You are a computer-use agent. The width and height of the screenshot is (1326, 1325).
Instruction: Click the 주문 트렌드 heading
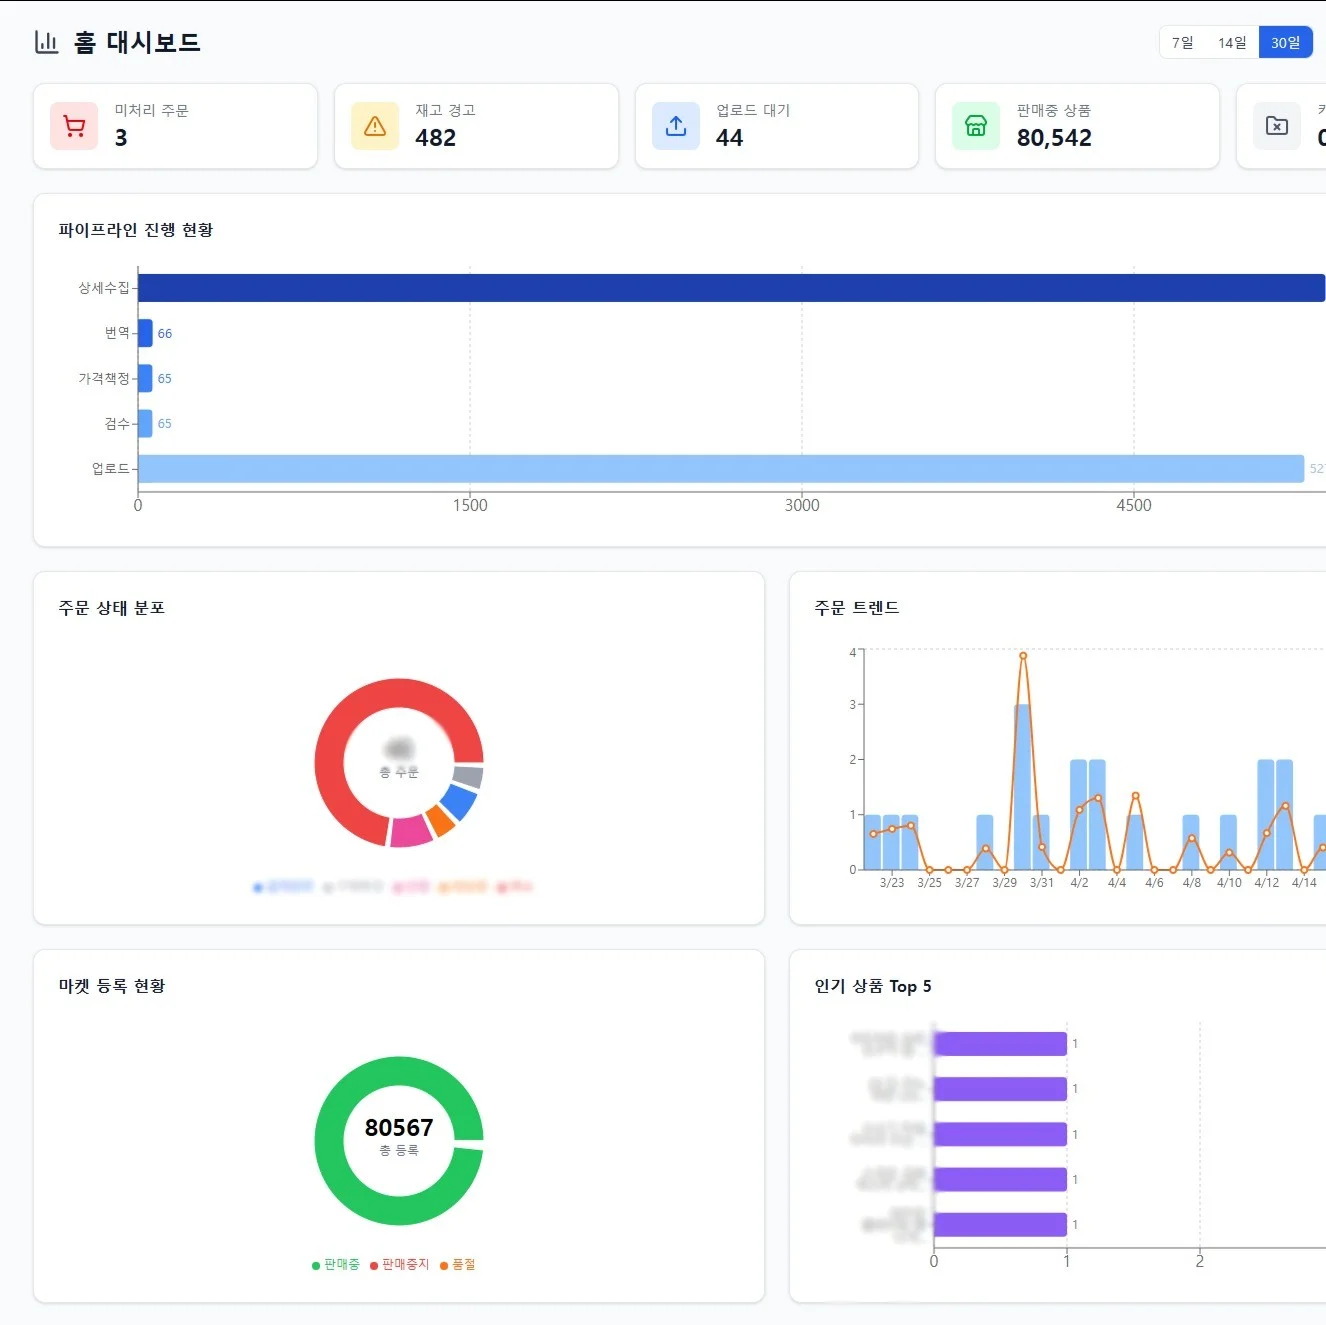(857, 608)
